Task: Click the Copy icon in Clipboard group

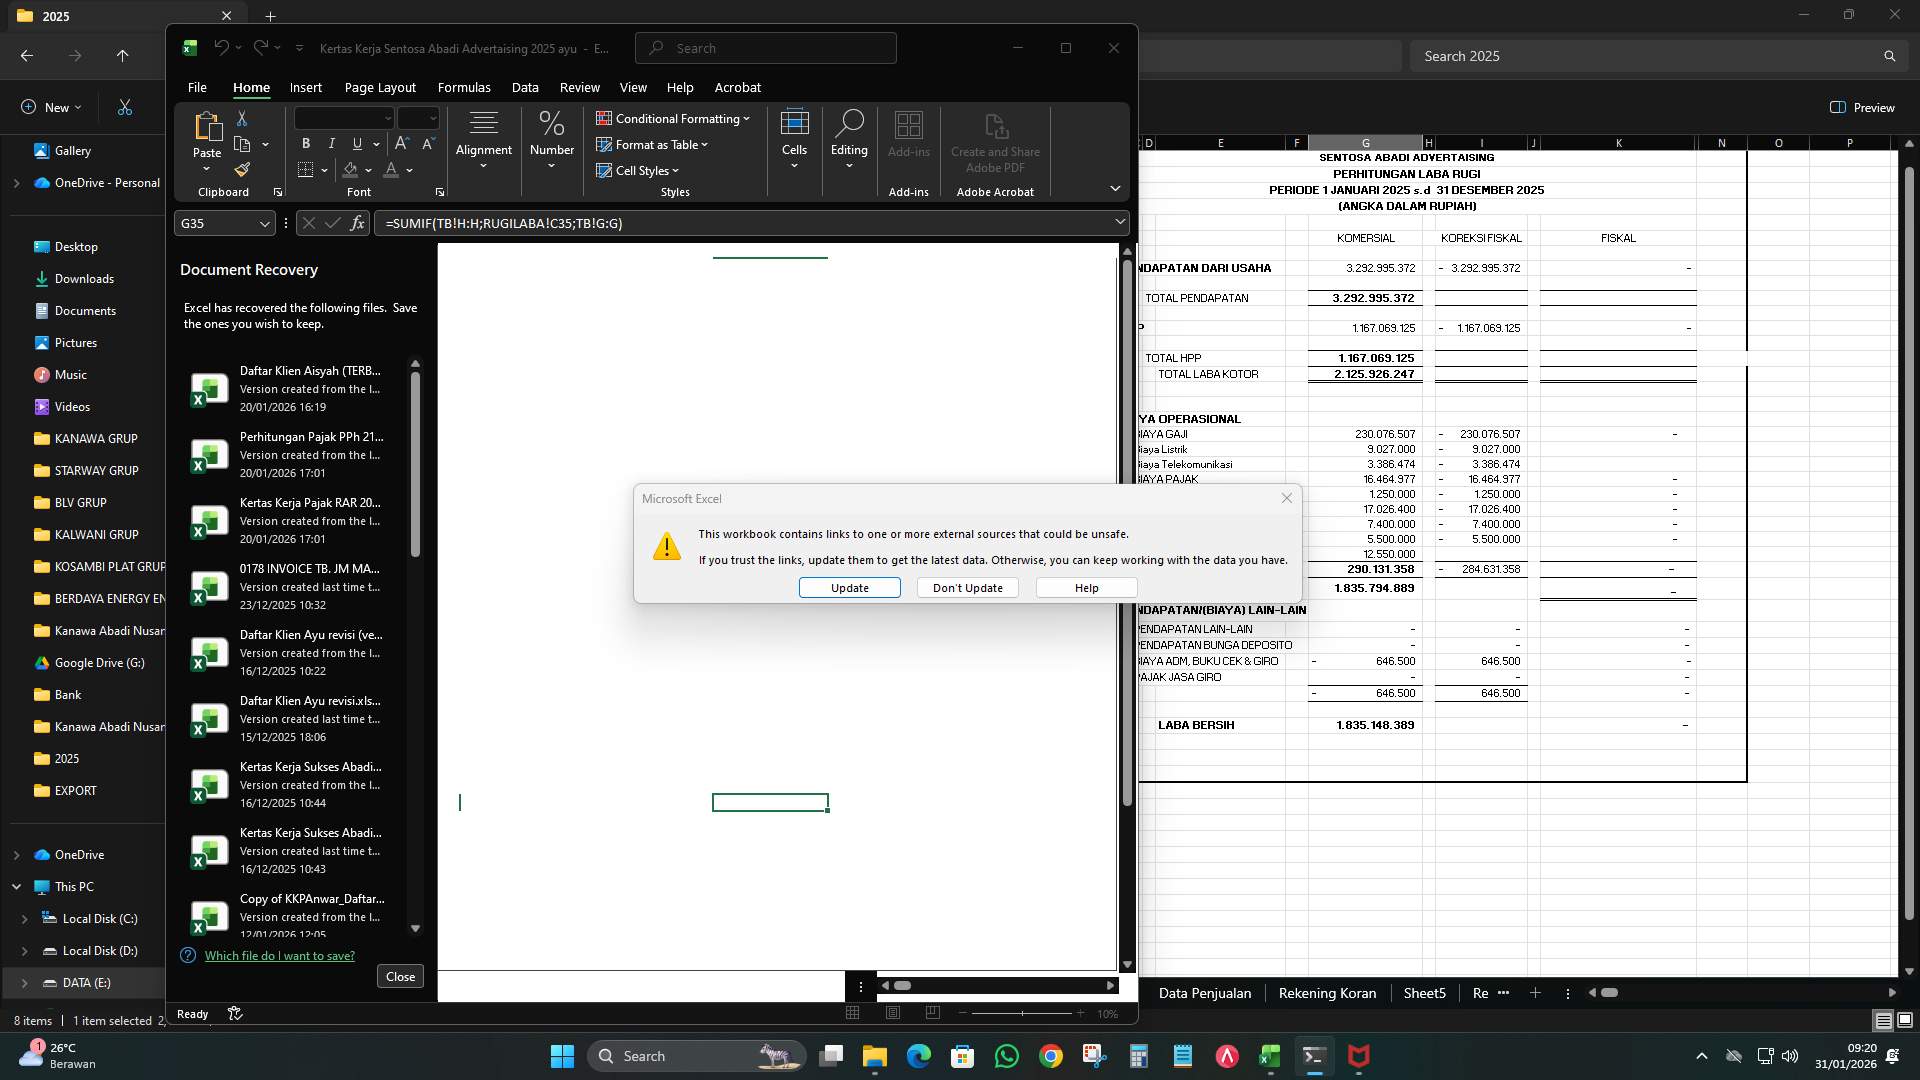Action: pos(243,144)
